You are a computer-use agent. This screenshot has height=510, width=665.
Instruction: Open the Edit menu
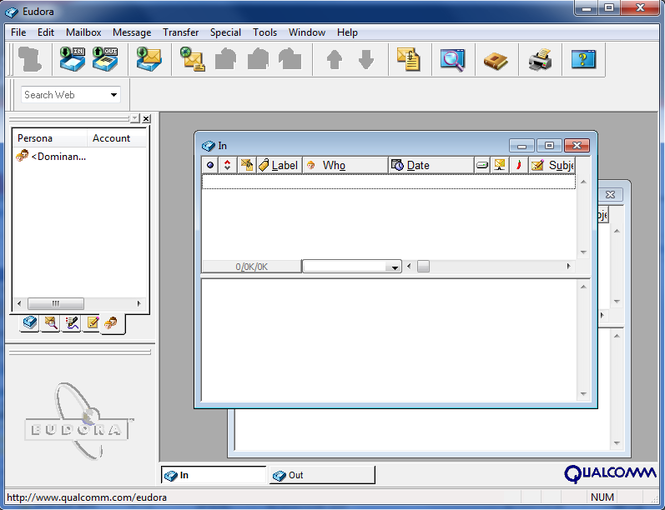[x=45, y=32]
